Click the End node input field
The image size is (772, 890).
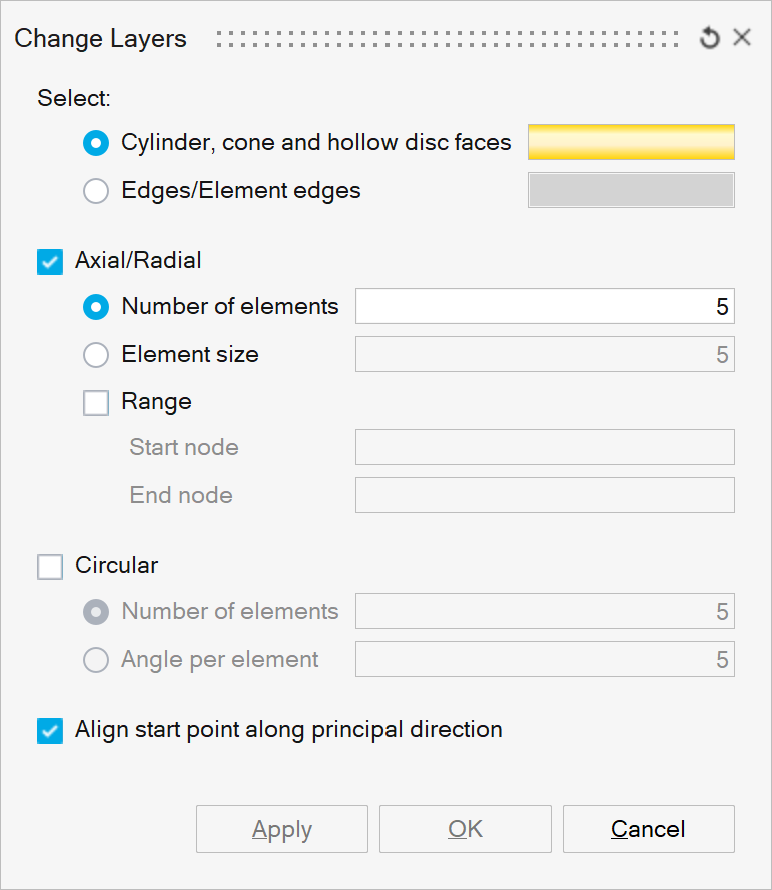544,495
